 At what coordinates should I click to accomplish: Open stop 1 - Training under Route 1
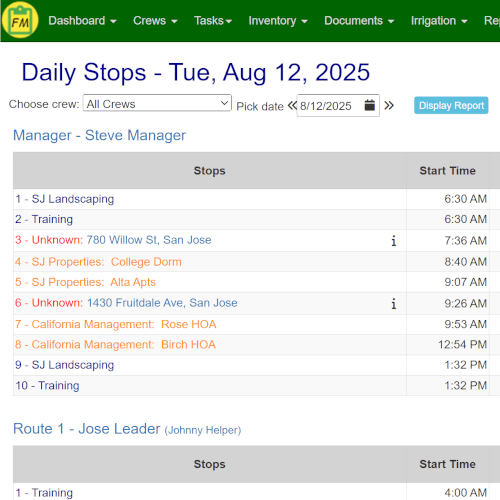click(x=44, y=493)
